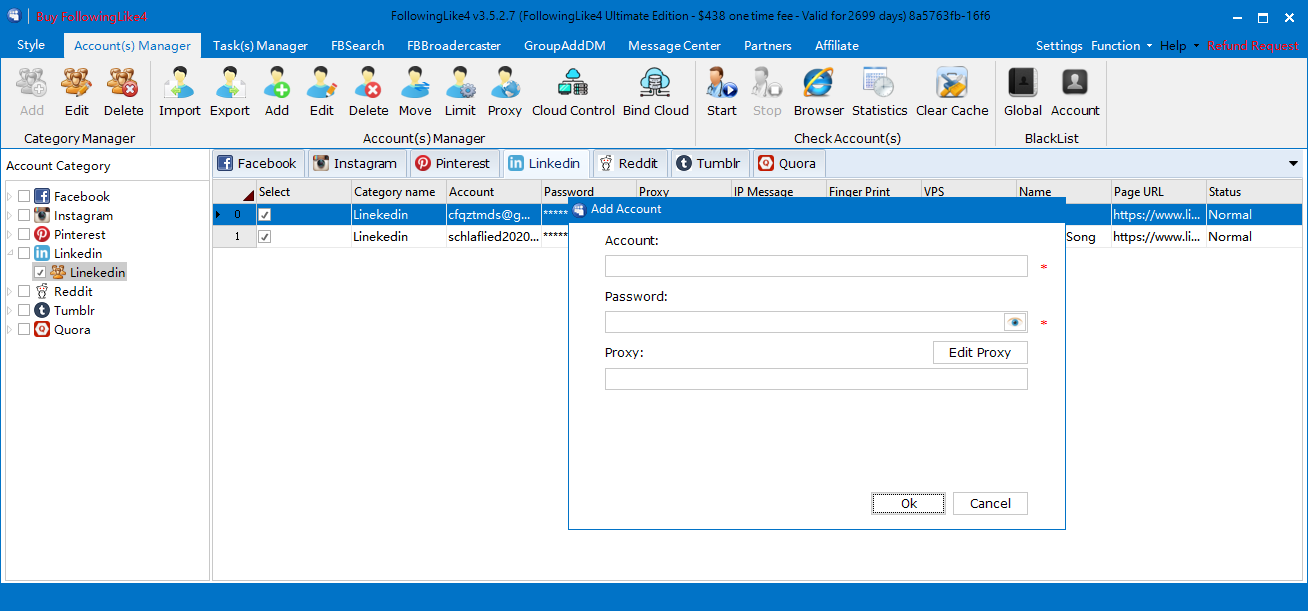
Task: Uncheck Select box for cfqztmds account row
Action: point(265,215)
